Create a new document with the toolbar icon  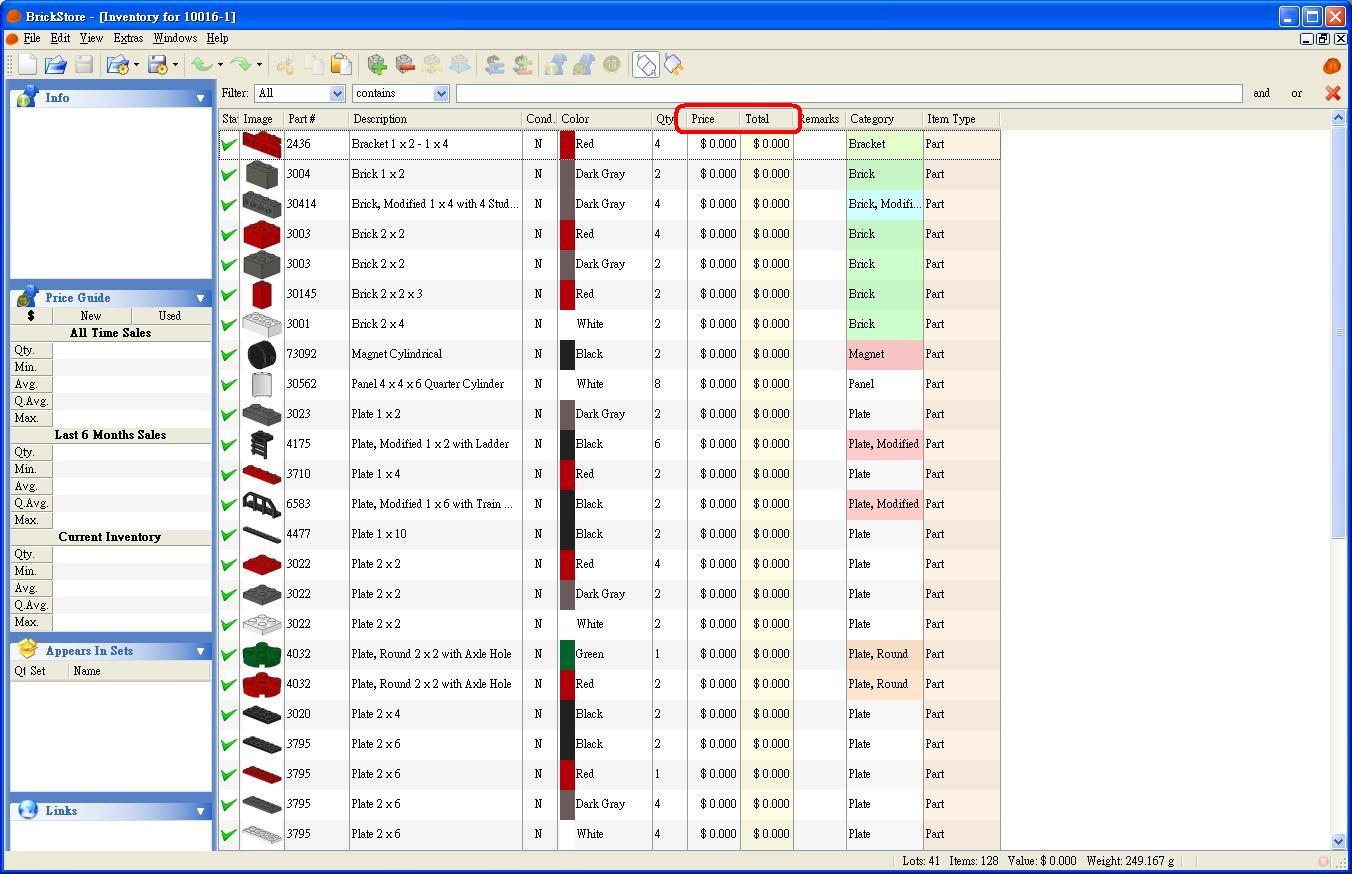(27, 65)
